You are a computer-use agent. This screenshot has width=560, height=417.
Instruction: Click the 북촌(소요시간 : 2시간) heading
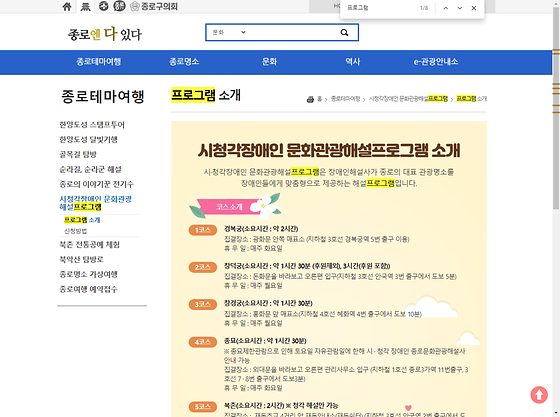coord(281,405)
